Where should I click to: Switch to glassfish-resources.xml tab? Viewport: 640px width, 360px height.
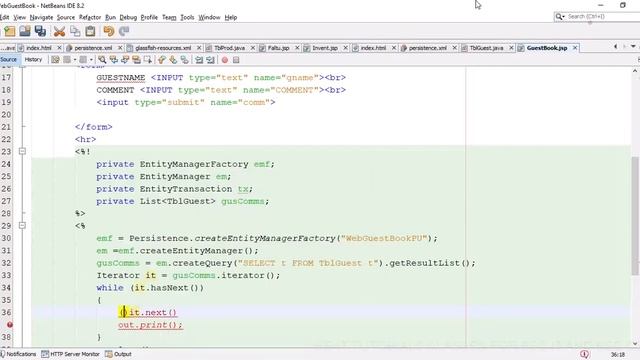(x=163, y=48)
